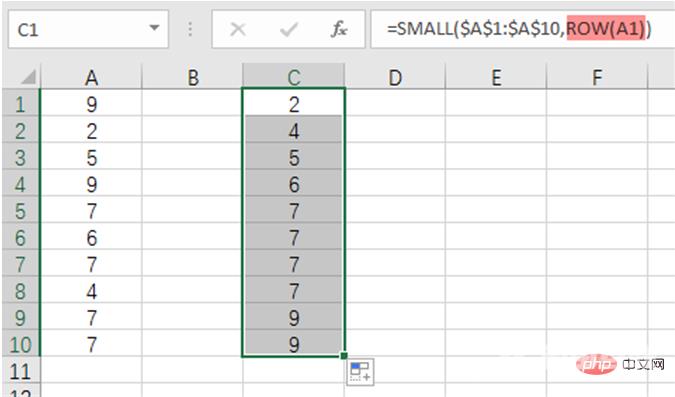This screenshot has height=397, width=675.
Task: Click cell A10 containing 7
Action: pyautogui.click(x=91, y=343)
